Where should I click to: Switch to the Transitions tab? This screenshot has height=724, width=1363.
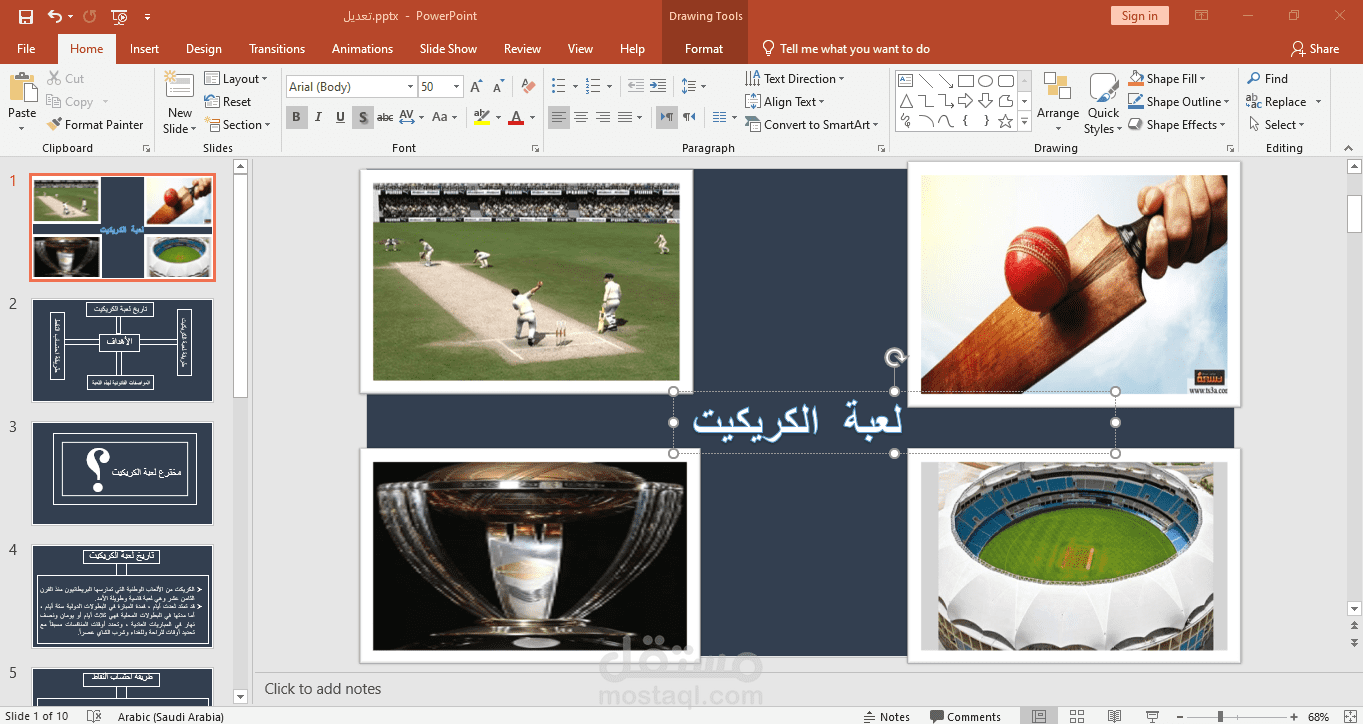(x=277, y=49)
